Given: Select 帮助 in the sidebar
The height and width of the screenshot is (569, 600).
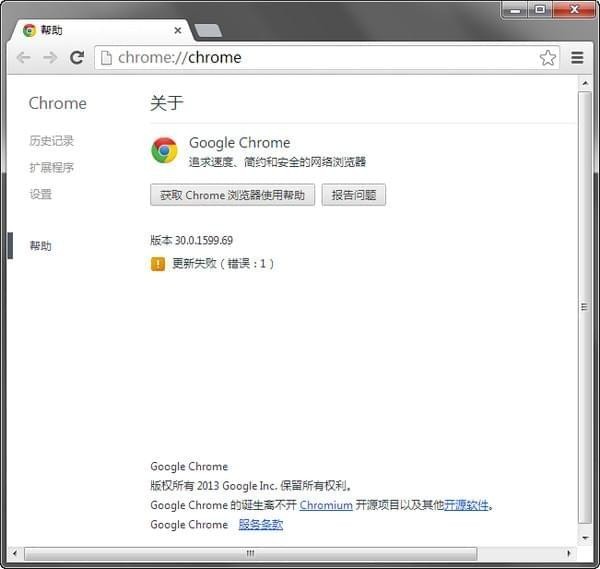Looking at the screenshot, I should pos(41,246).
